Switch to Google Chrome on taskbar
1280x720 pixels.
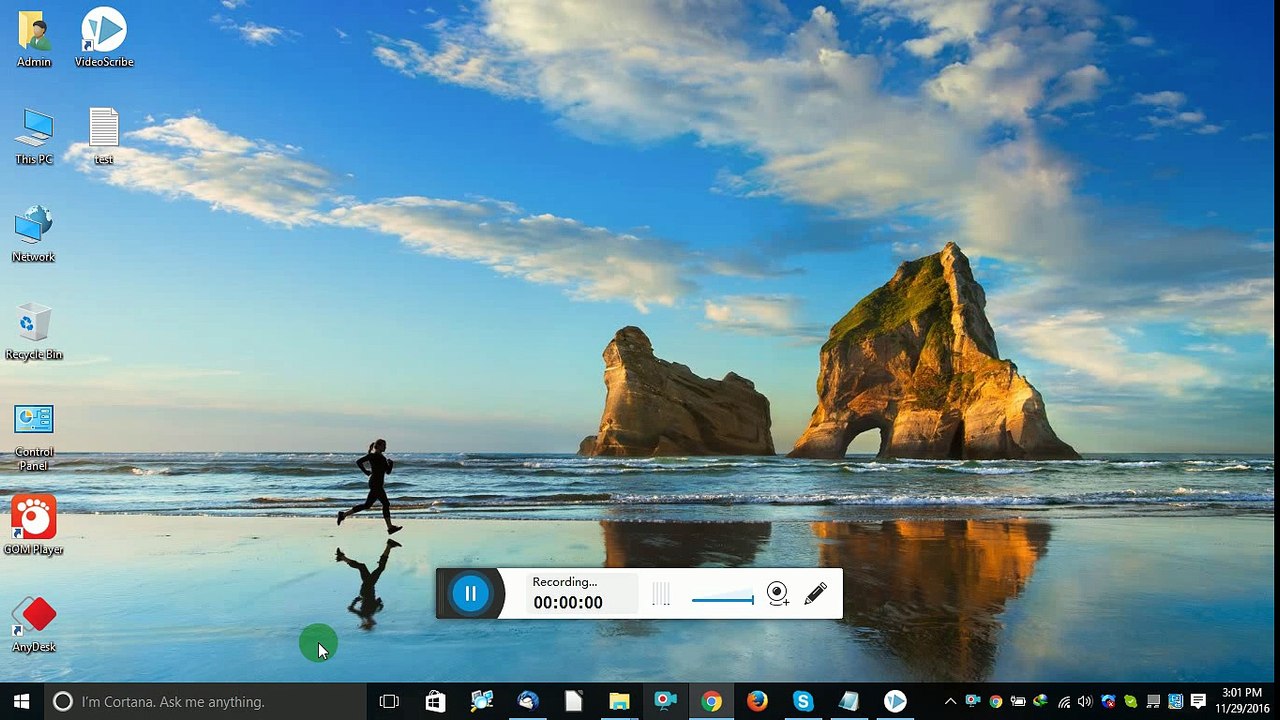point(711,702)
